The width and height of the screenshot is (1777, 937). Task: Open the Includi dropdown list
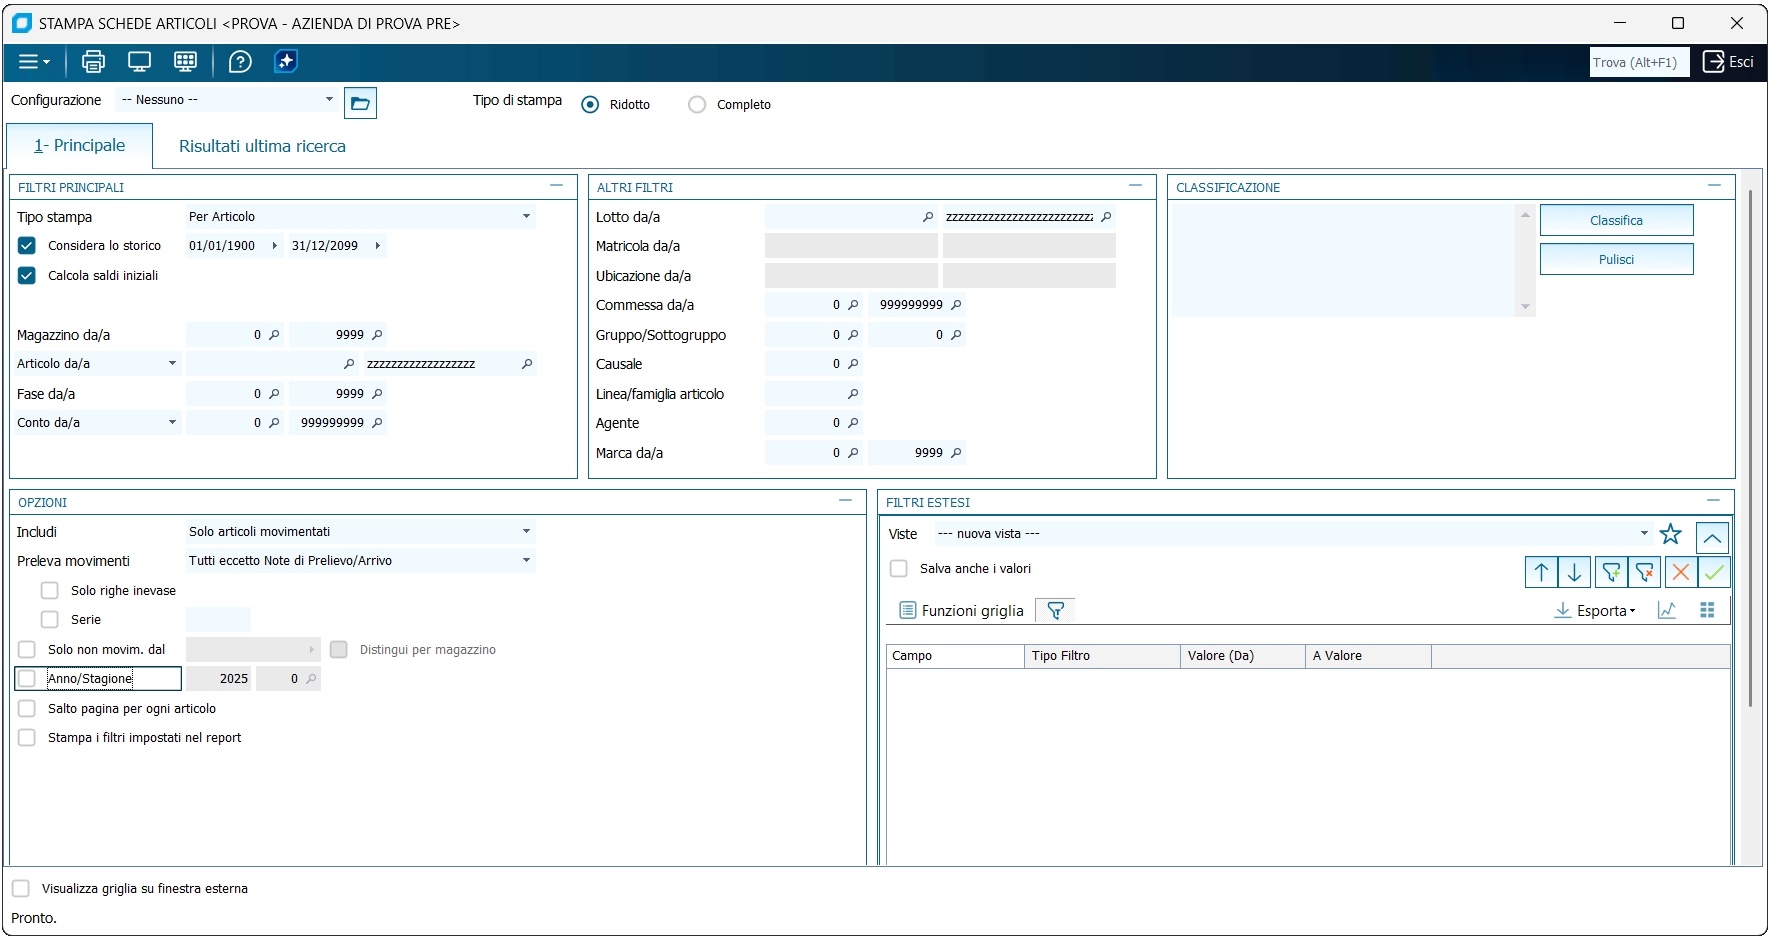click(x=526, y=532)
